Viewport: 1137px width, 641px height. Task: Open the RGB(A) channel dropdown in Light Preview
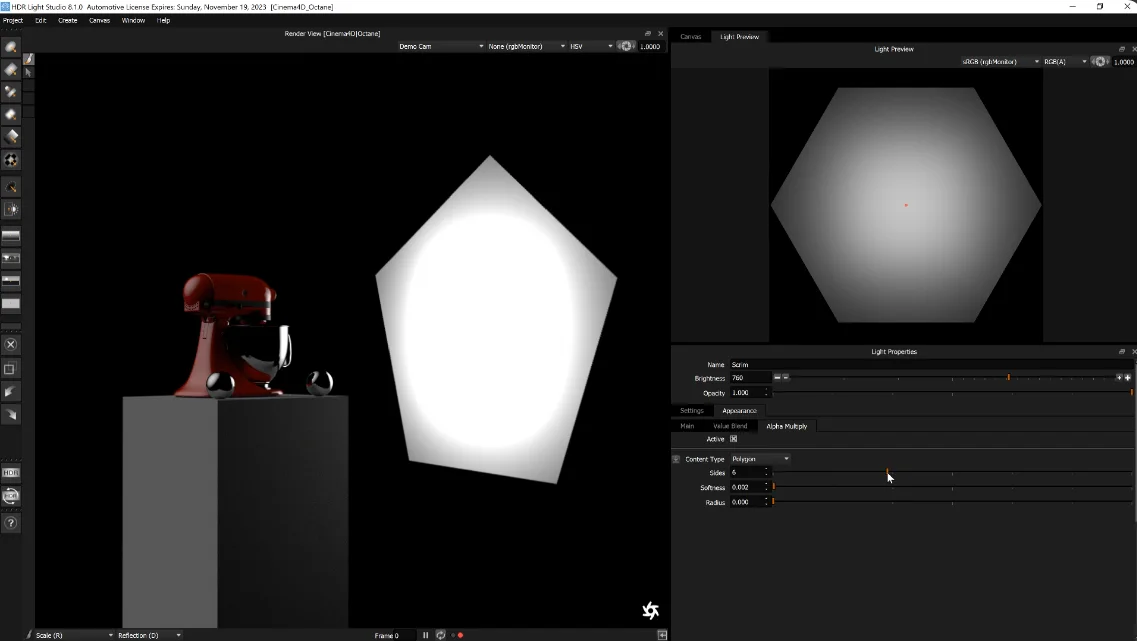click(1065, 62)
